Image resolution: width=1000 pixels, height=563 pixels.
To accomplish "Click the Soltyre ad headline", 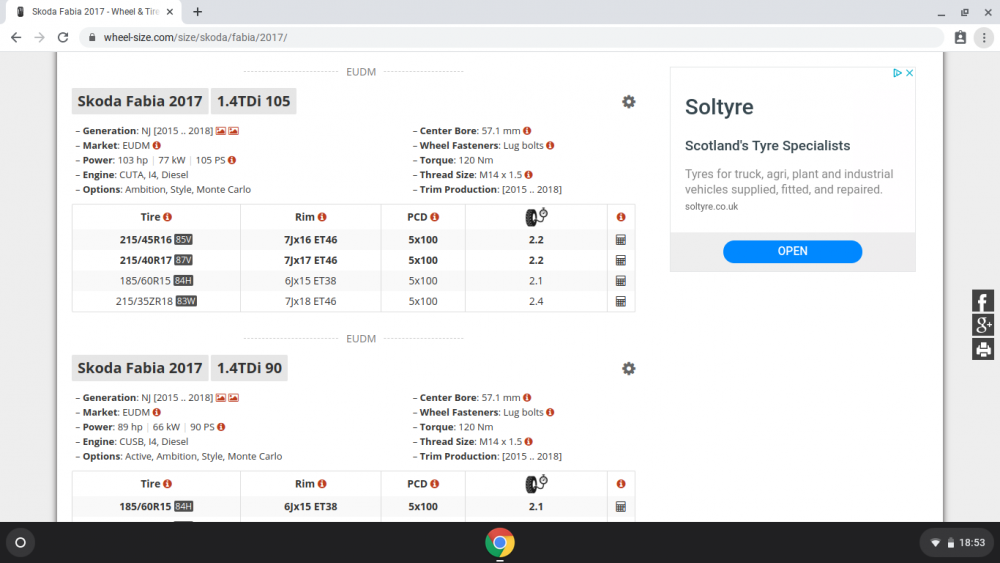I will click(x=719, y=107).
